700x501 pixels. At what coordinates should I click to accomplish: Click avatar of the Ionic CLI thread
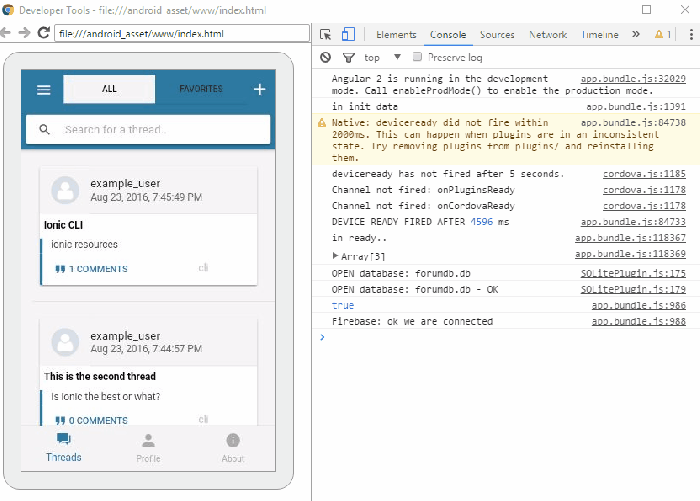click(x=66, y=190)
